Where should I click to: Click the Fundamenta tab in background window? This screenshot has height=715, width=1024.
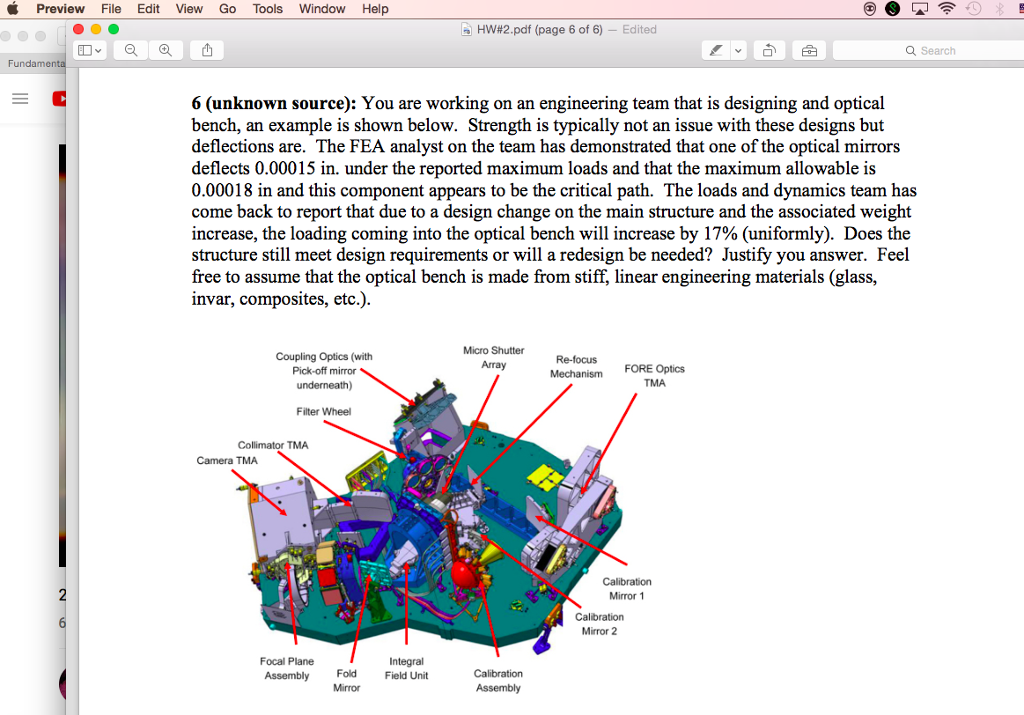[36, 63]
